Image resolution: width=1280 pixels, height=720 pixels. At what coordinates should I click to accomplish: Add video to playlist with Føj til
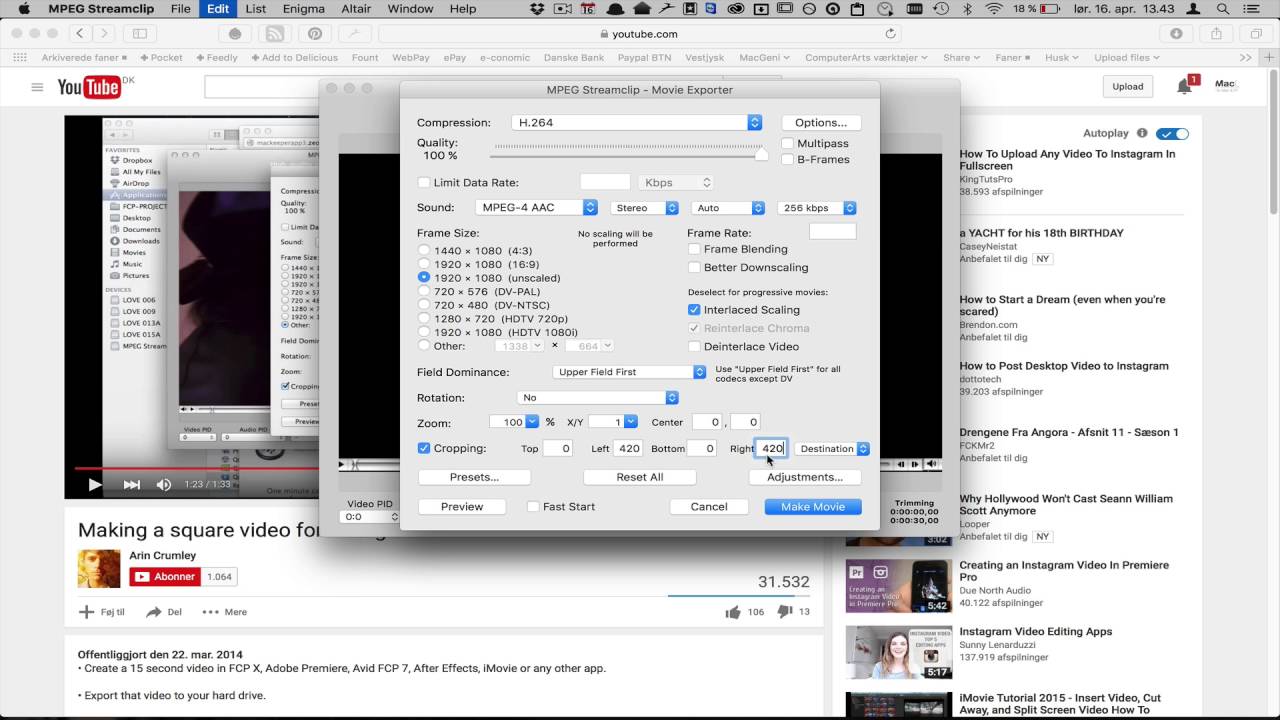[102, 612]
